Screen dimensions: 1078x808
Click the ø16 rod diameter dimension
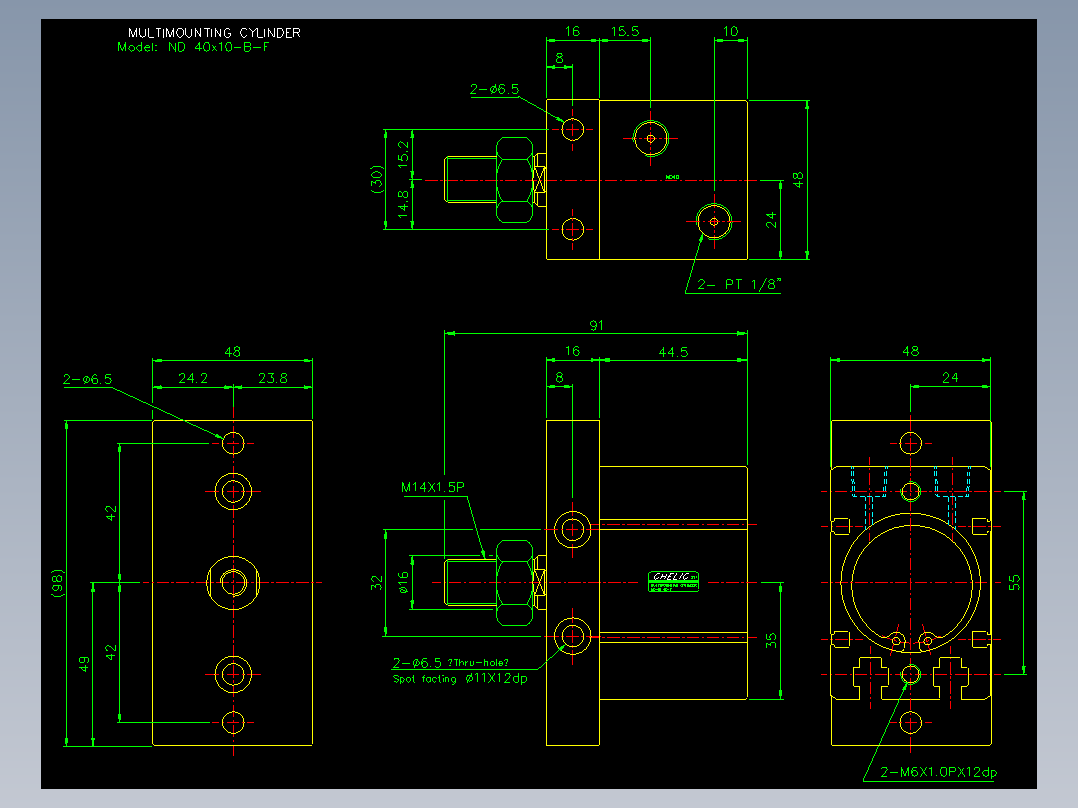404,582
